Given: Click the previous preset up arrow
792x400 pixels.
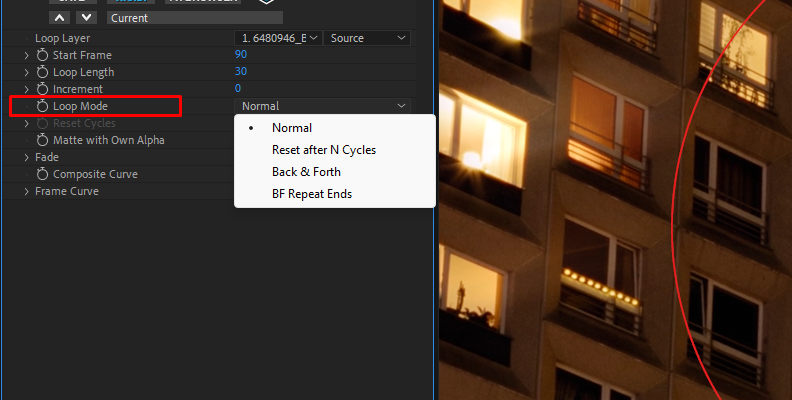Looking at the screenshot, I should (x=60, y=18).
